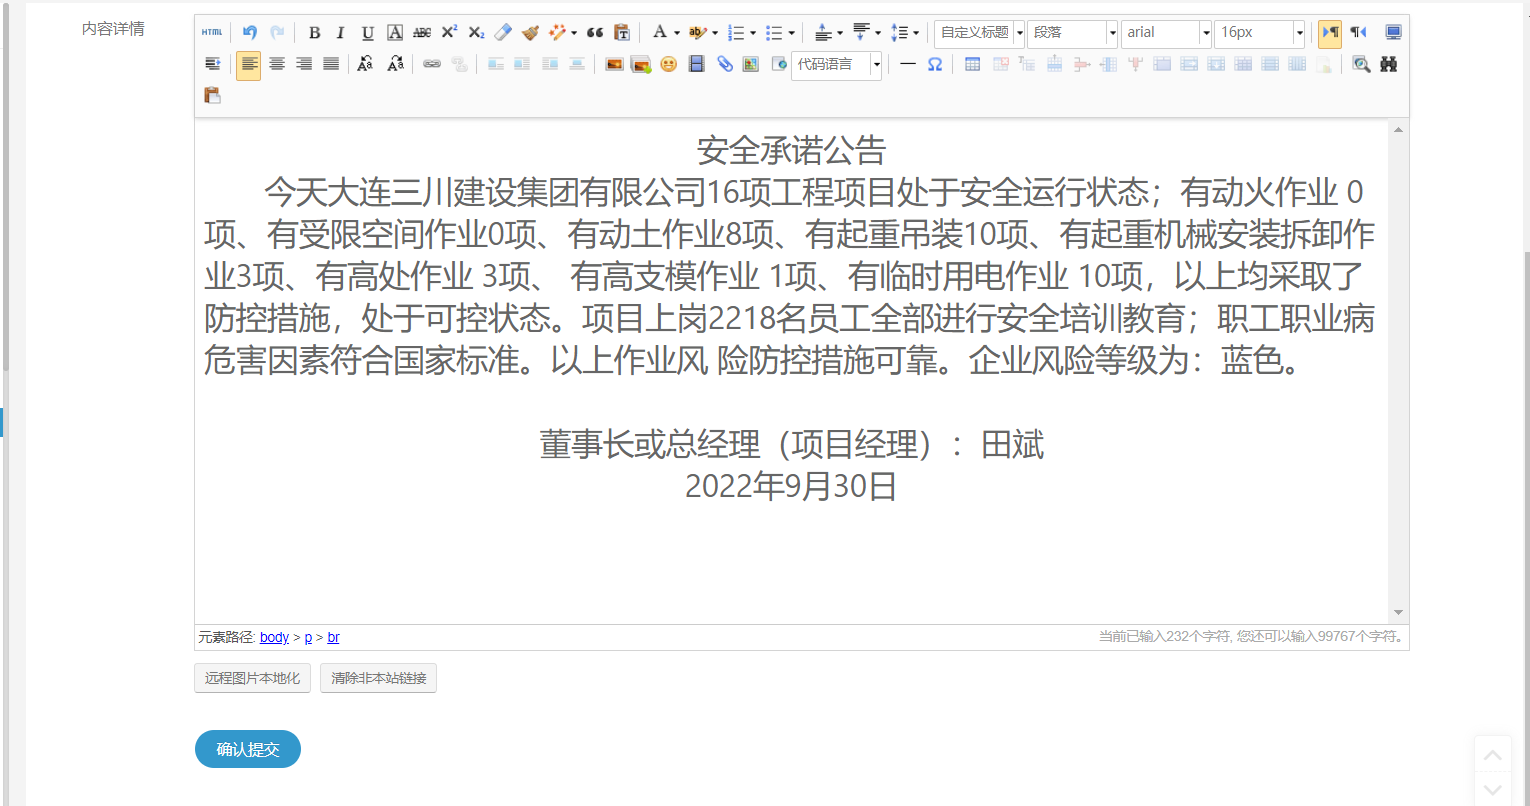This screenshot has height=806, width=1530.
Task: Insert an iframe or webpage
Action: click(x=778, y=64)
